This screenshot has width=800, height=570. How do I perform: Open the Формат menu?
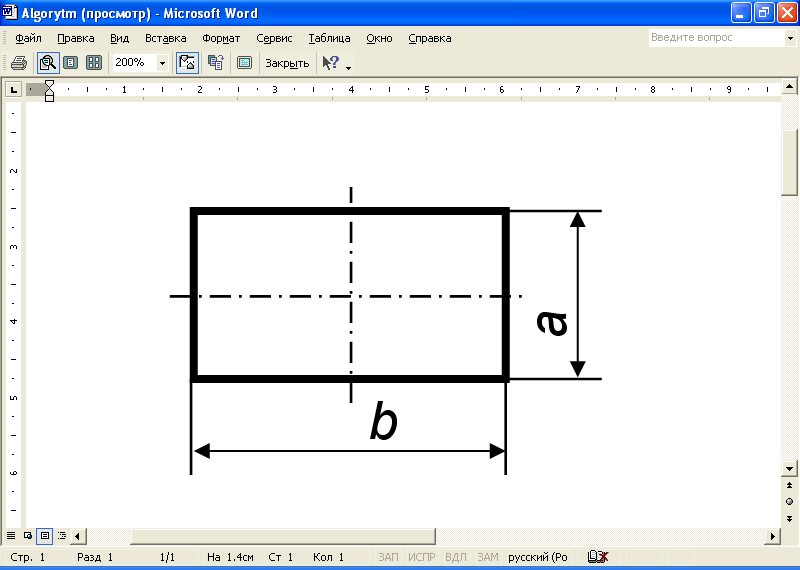[221, 38]
